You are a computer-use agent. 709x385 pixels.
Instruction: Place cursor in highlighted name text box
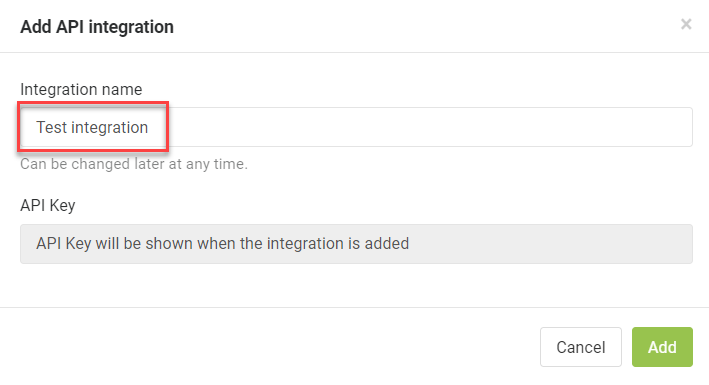click(x=356, y=127)
